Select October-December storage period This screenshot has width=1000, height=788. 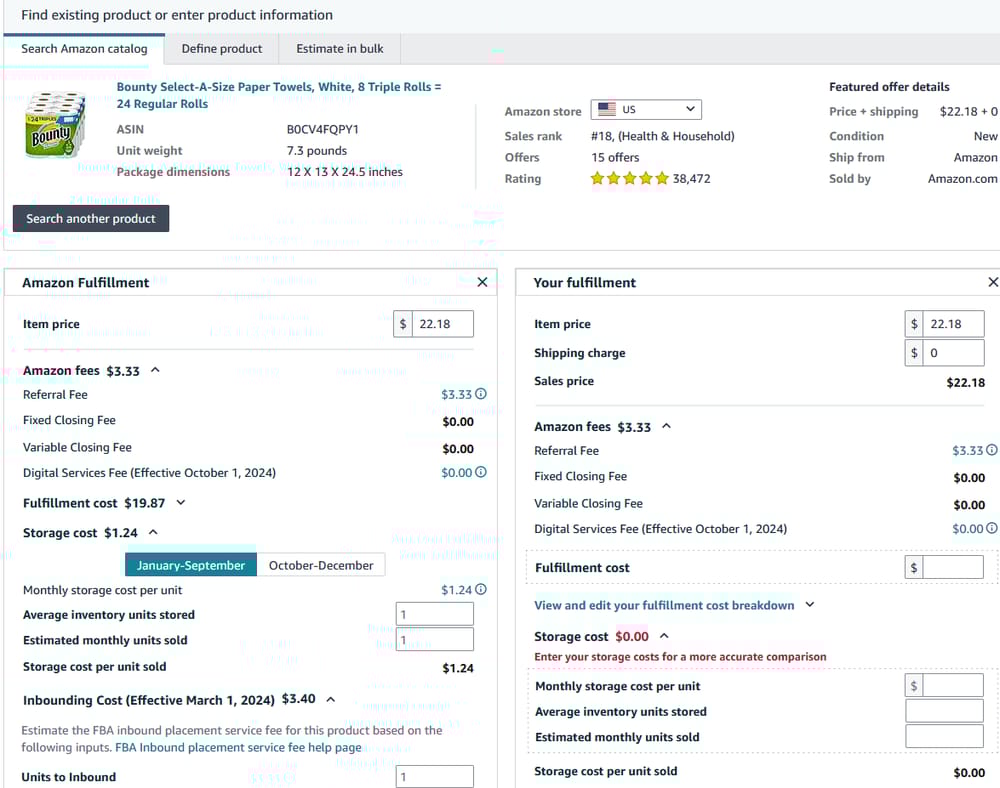pyautogui.click(x=321, y=565)
